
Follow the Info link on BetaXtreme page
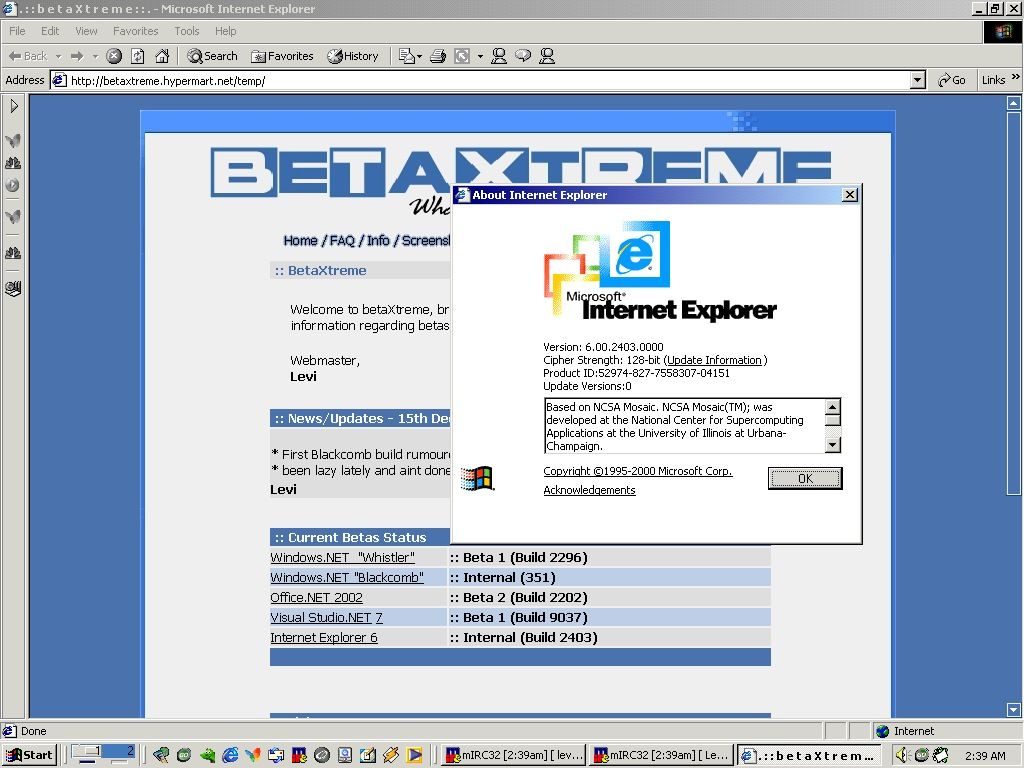[x=378, y=240]
